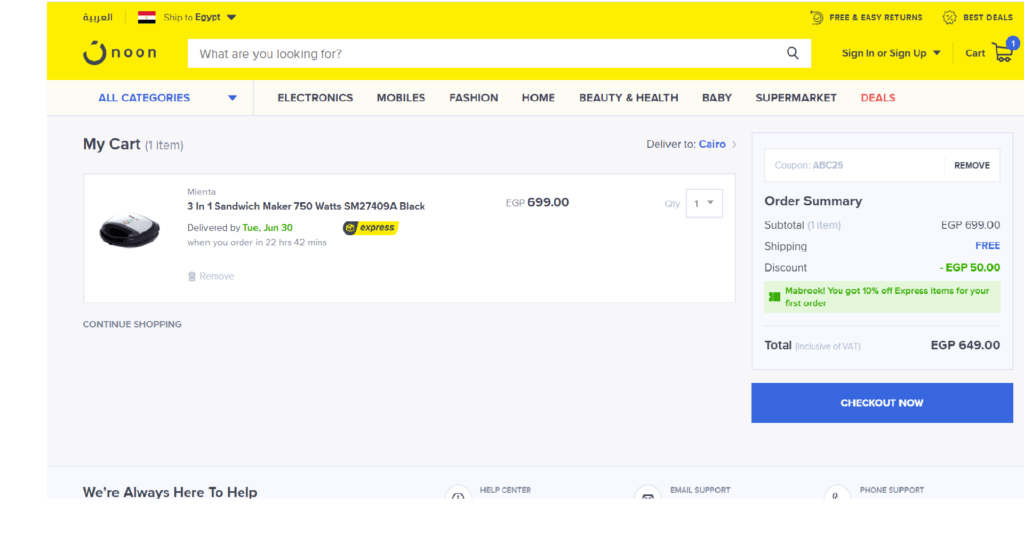Click the search magnifier icon
Screen dimensions: 1024x544
(792, 54)
